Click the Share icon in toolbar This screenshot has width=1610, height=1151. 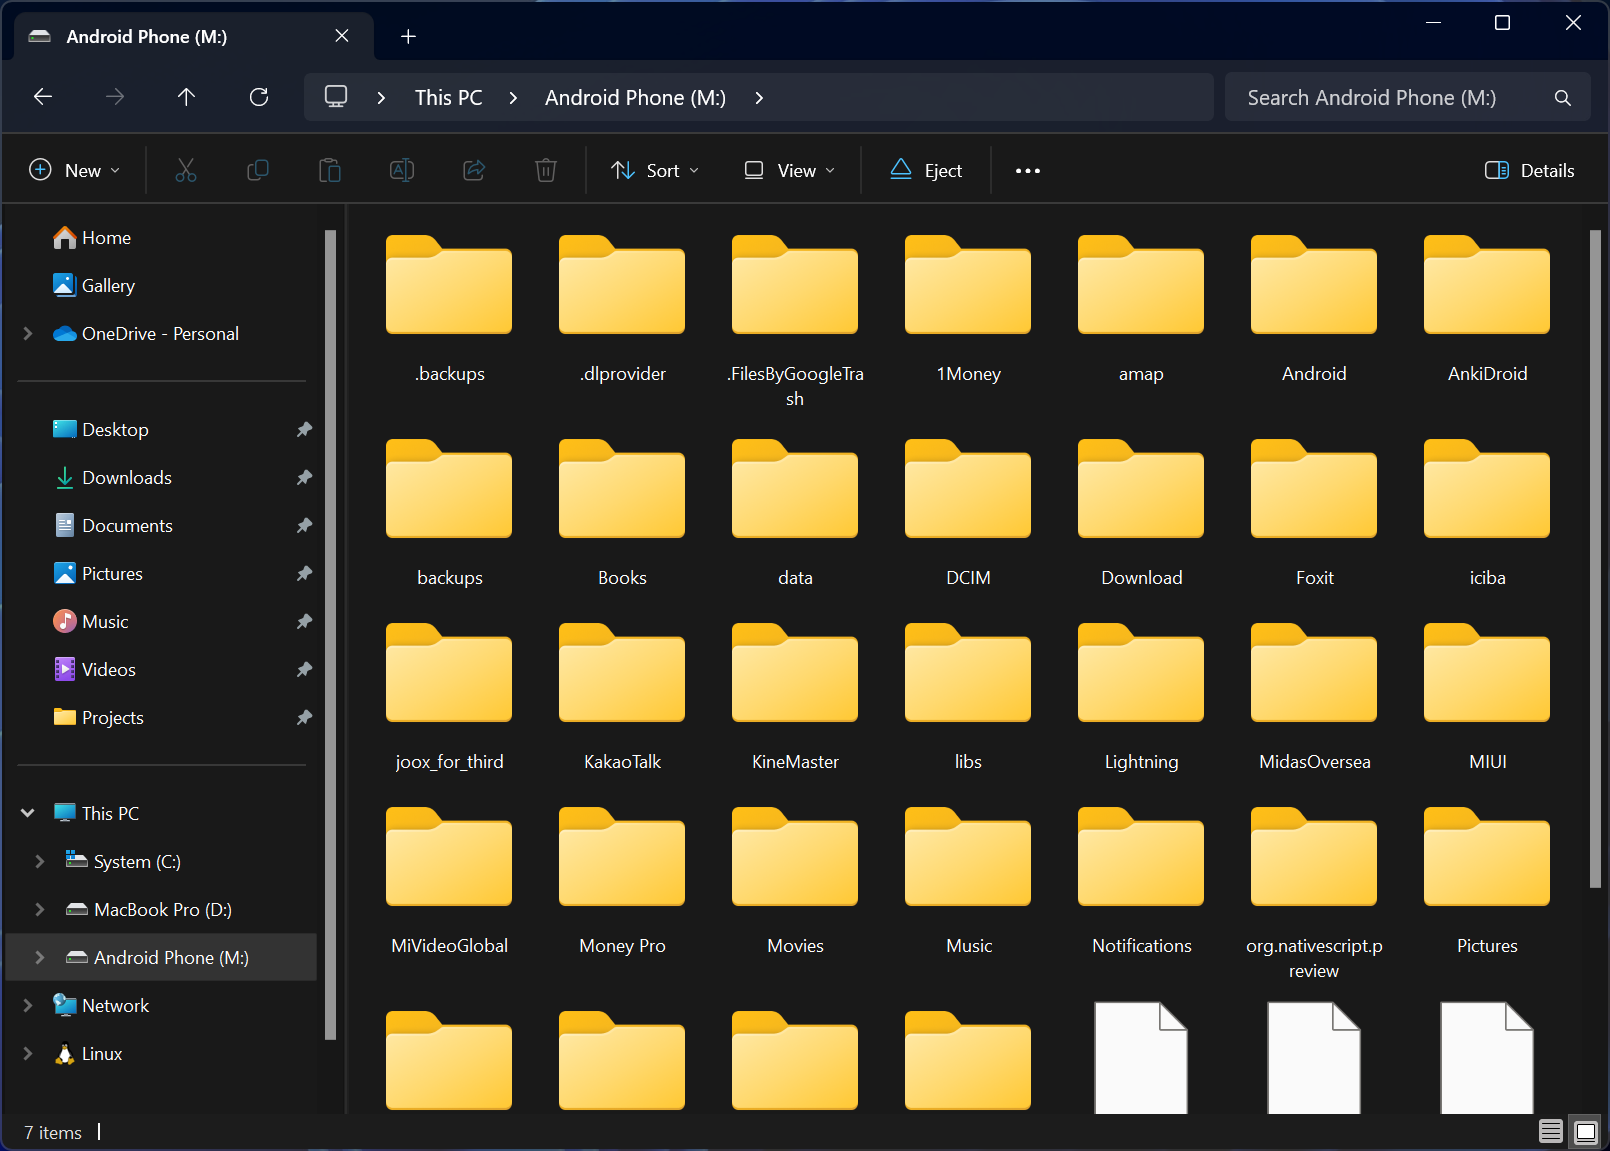point(474,171)
